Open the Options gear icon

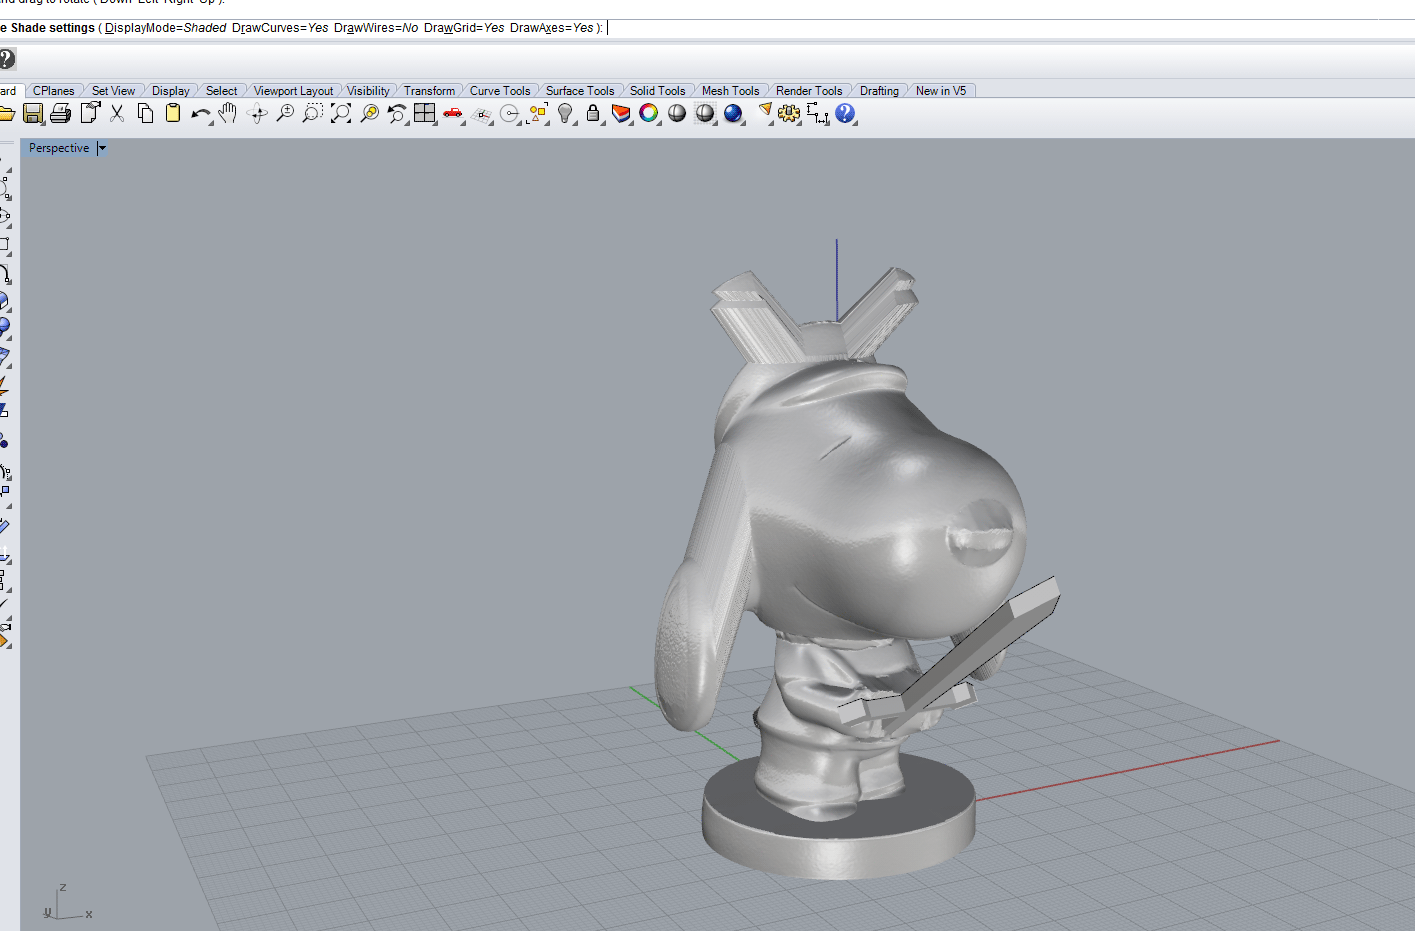click(789, 114)
